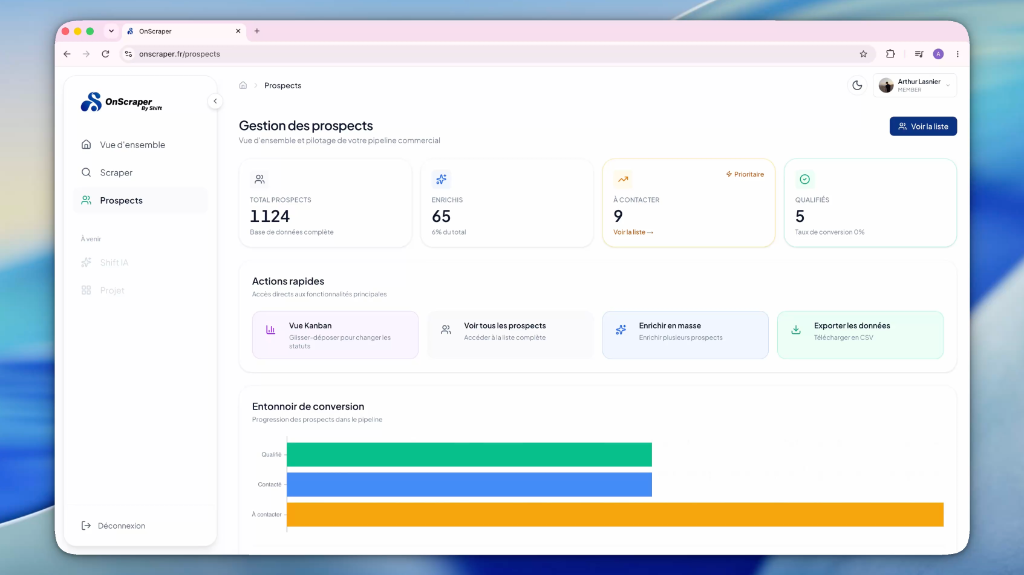Collapse the sidebar with chevron button

pyautogui.click(x=215, y=101)
